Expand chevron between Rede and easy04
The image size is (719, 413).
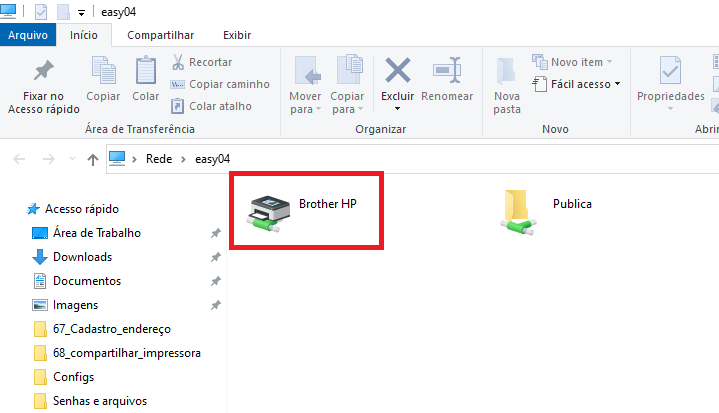[x=183, y=159]
